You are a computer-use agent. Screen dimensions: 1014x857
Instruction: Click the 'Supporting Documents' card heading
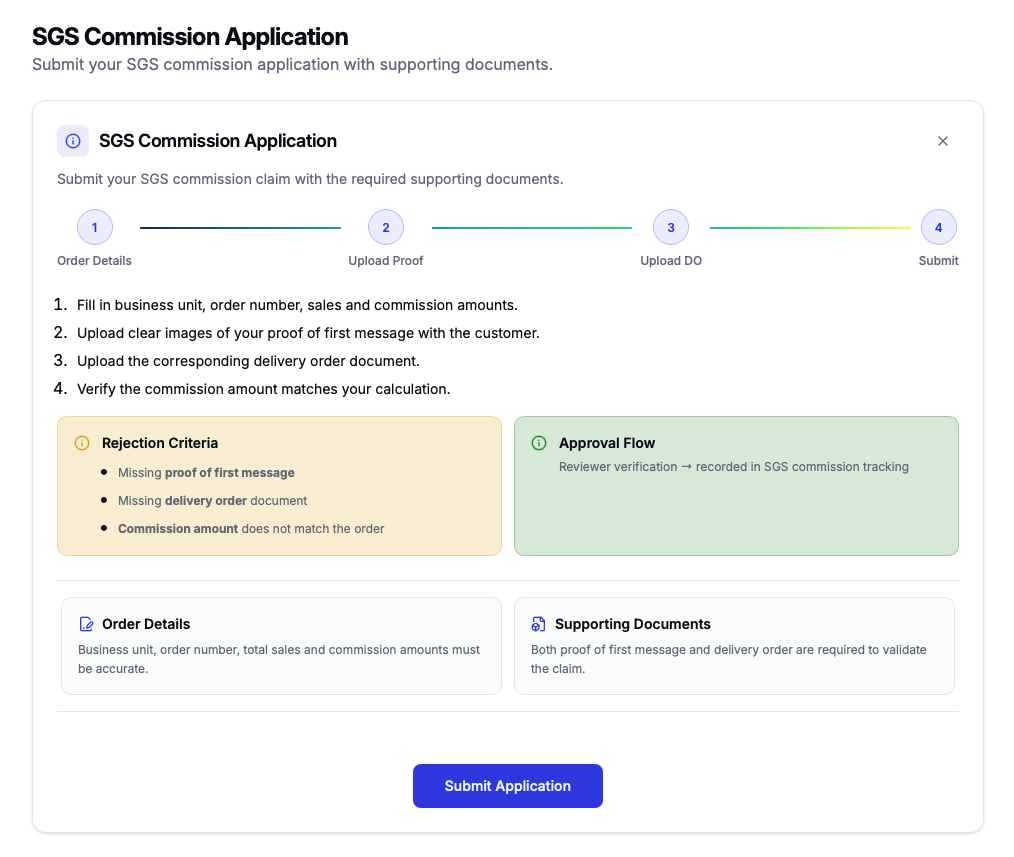(632, 624)
